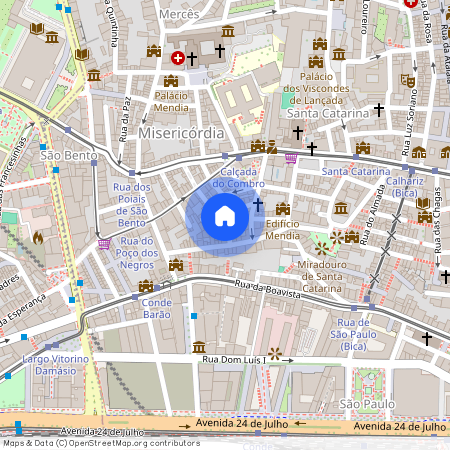Select the São Paulo neighborhood label
Screen dimensions: 450x450
pyautogui.click(x=367, y=404)
